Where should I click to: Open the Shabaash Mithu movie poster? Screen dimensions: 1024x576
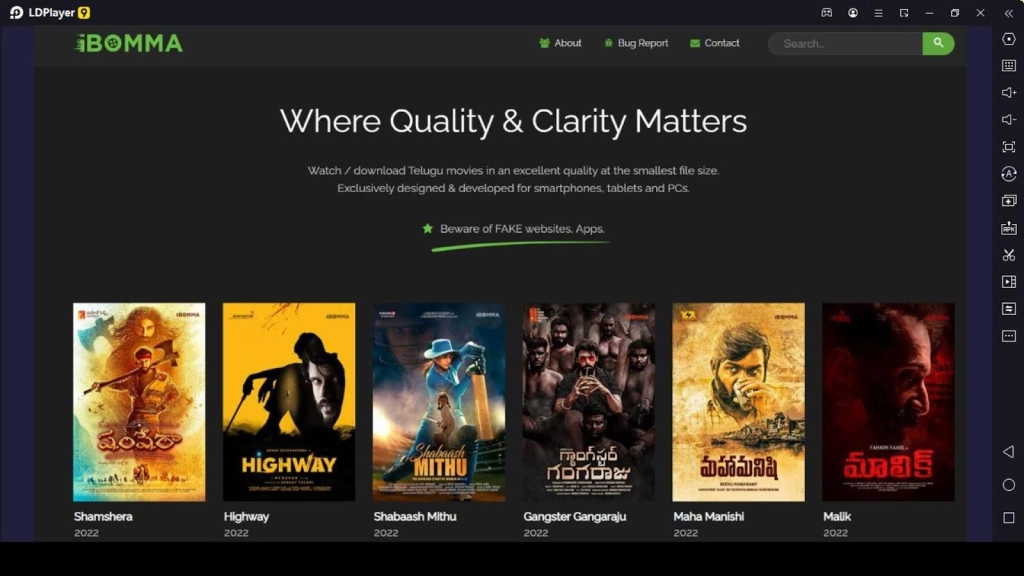(439, 402)
